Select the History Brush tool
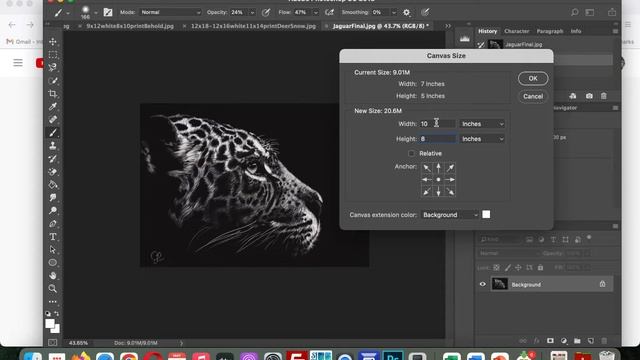640x360 pixels. pos(53,159)
